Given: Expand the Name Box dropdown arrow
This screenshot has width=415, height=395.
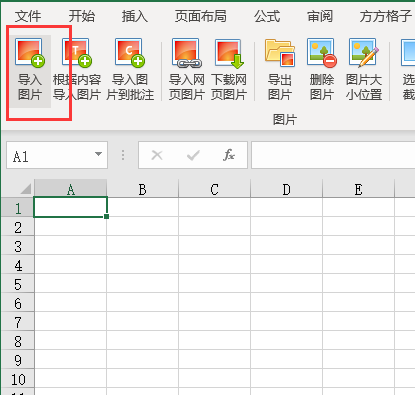Looking at the screenshot, I should (98, 154).
